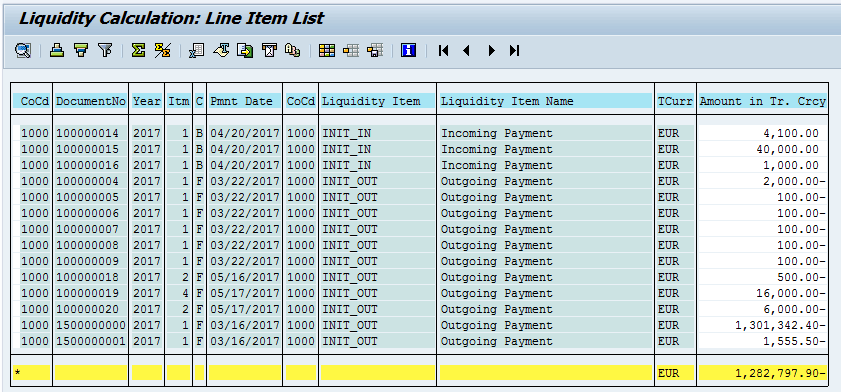Click payment date 05/16/2017
841x392 pixels.
point(245,277)
